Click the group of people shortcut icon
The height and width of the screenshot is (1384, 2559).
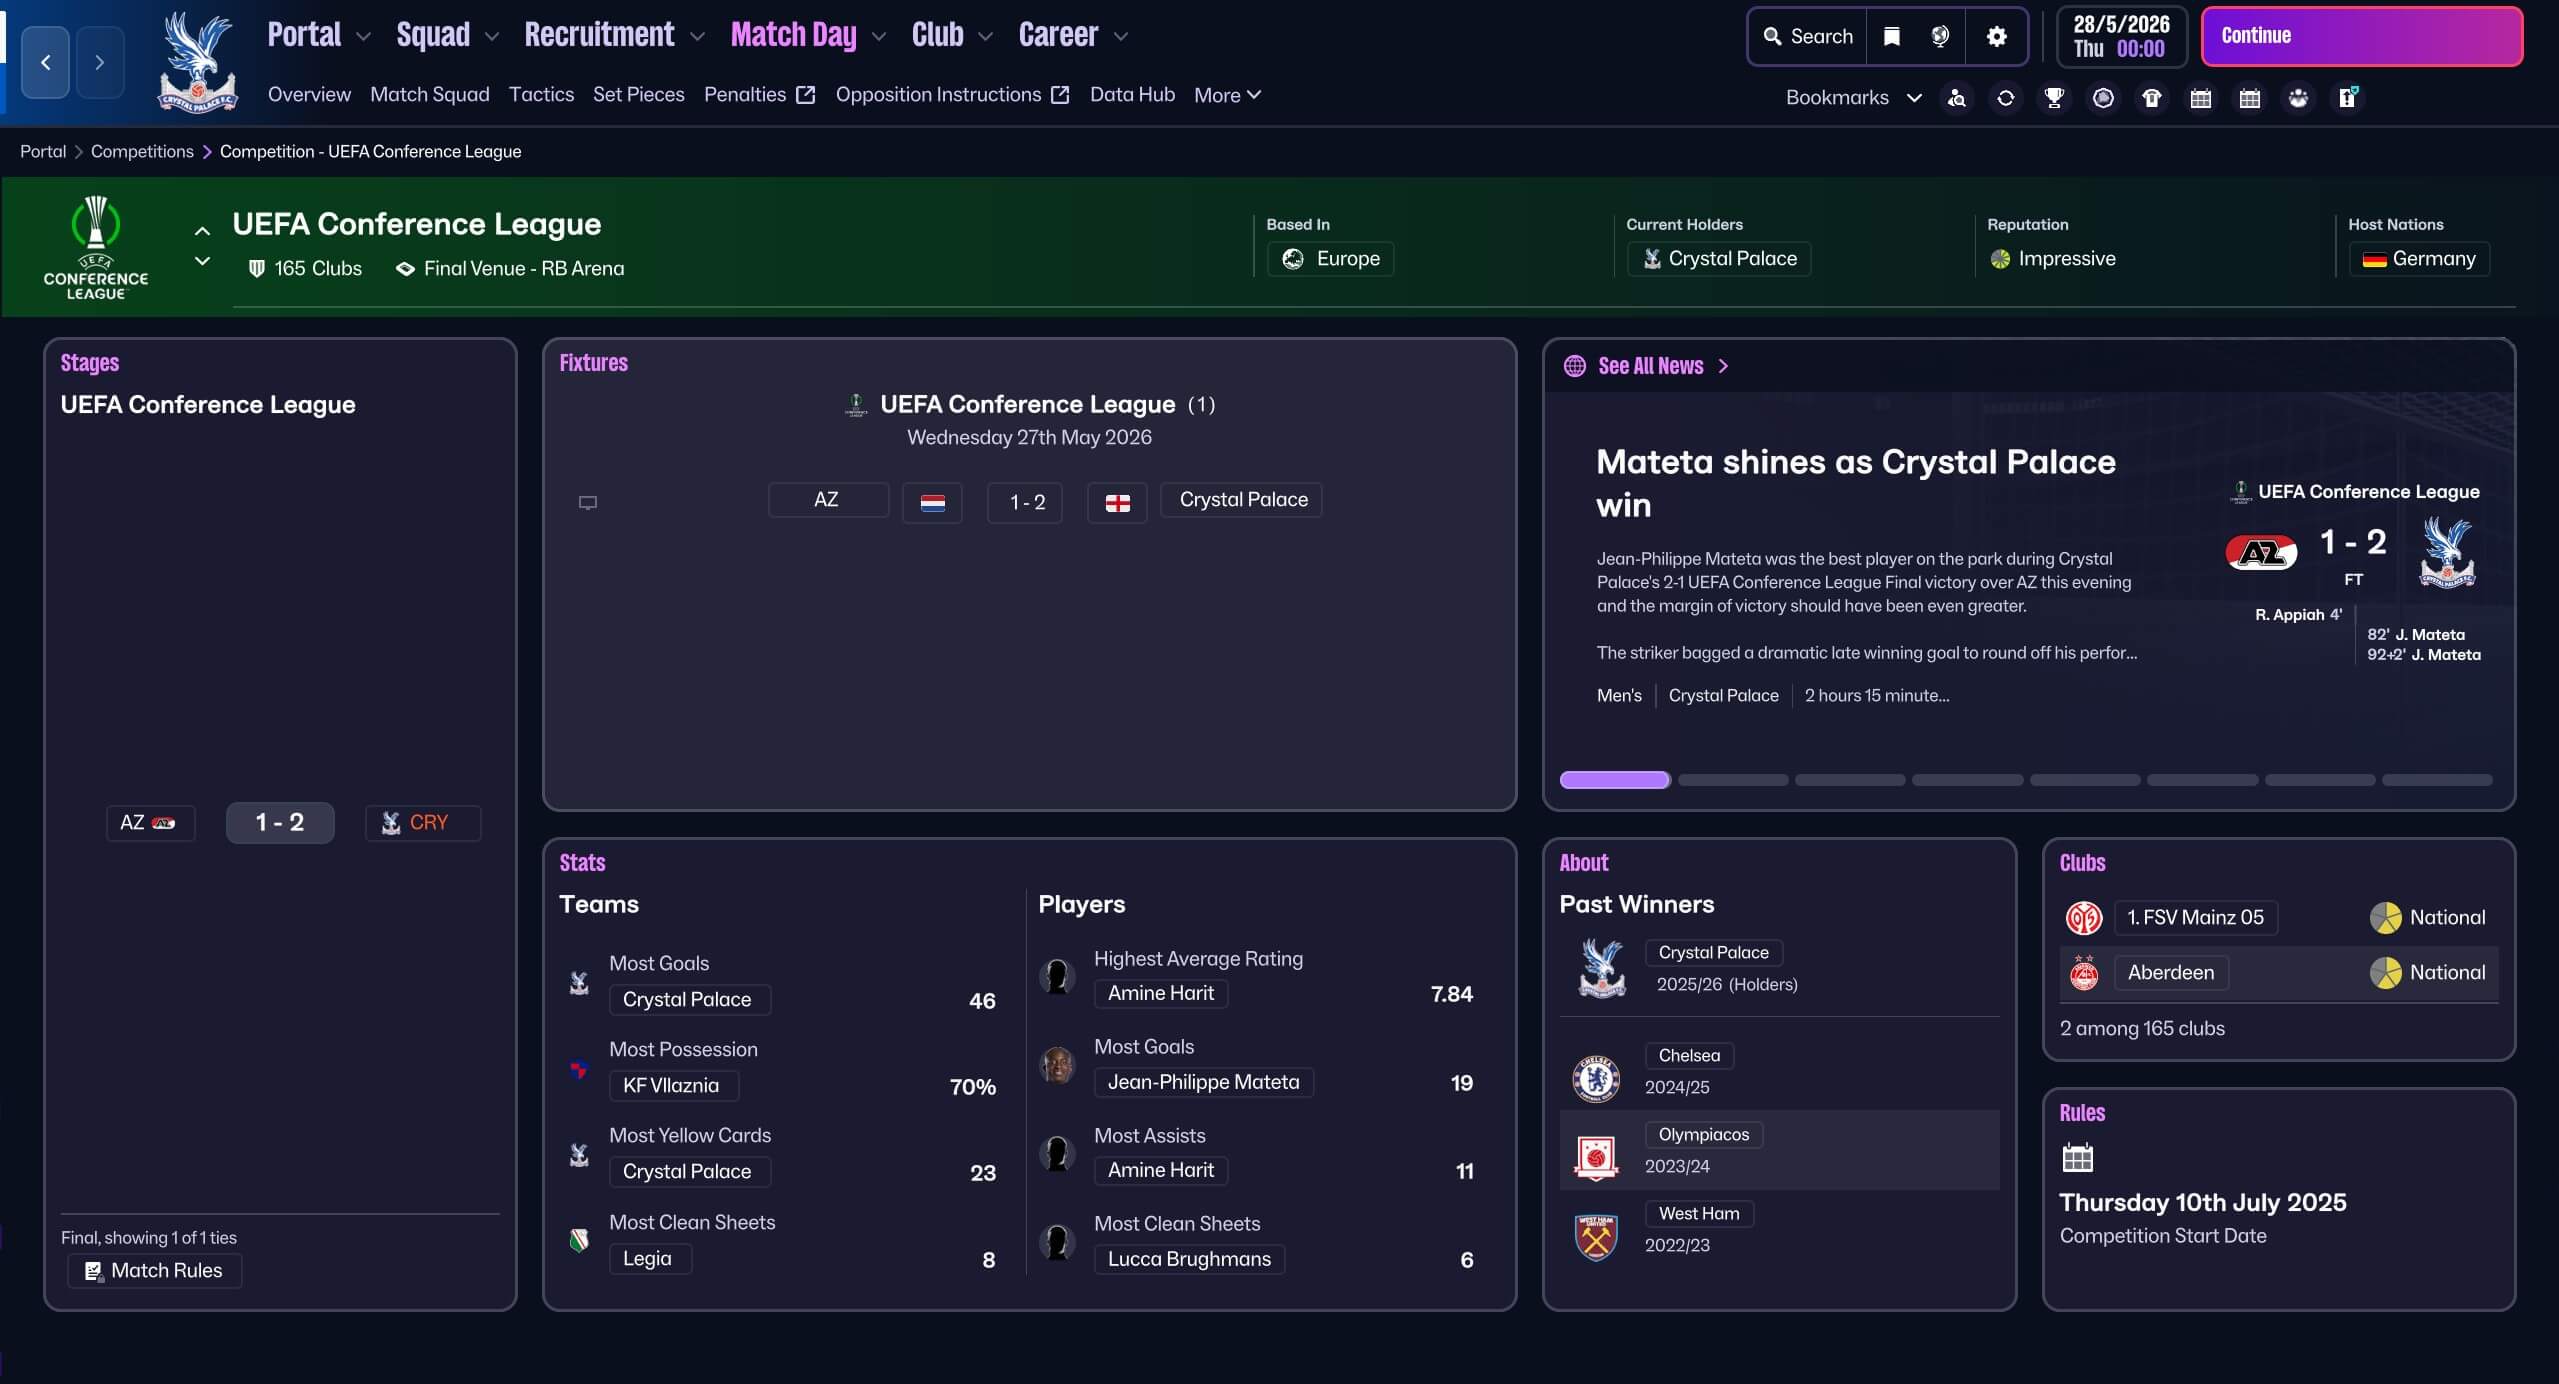2298,98
